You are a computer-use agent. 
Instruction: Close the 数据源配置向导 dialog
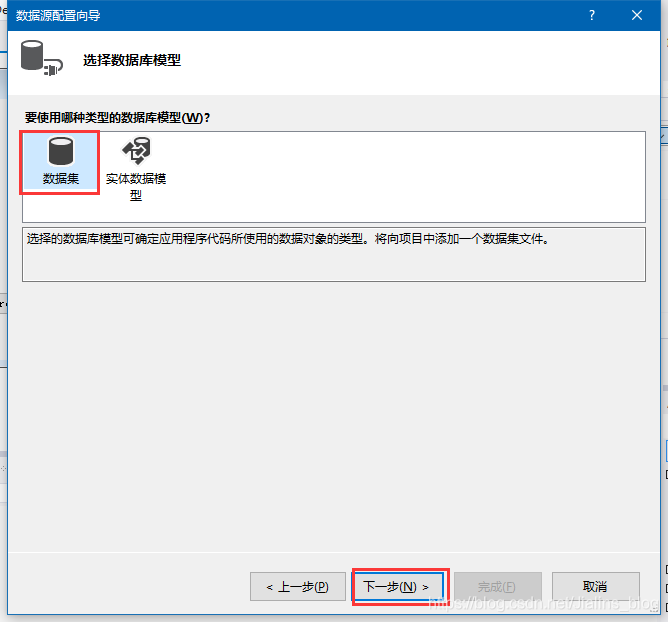[x=637, y=15]
